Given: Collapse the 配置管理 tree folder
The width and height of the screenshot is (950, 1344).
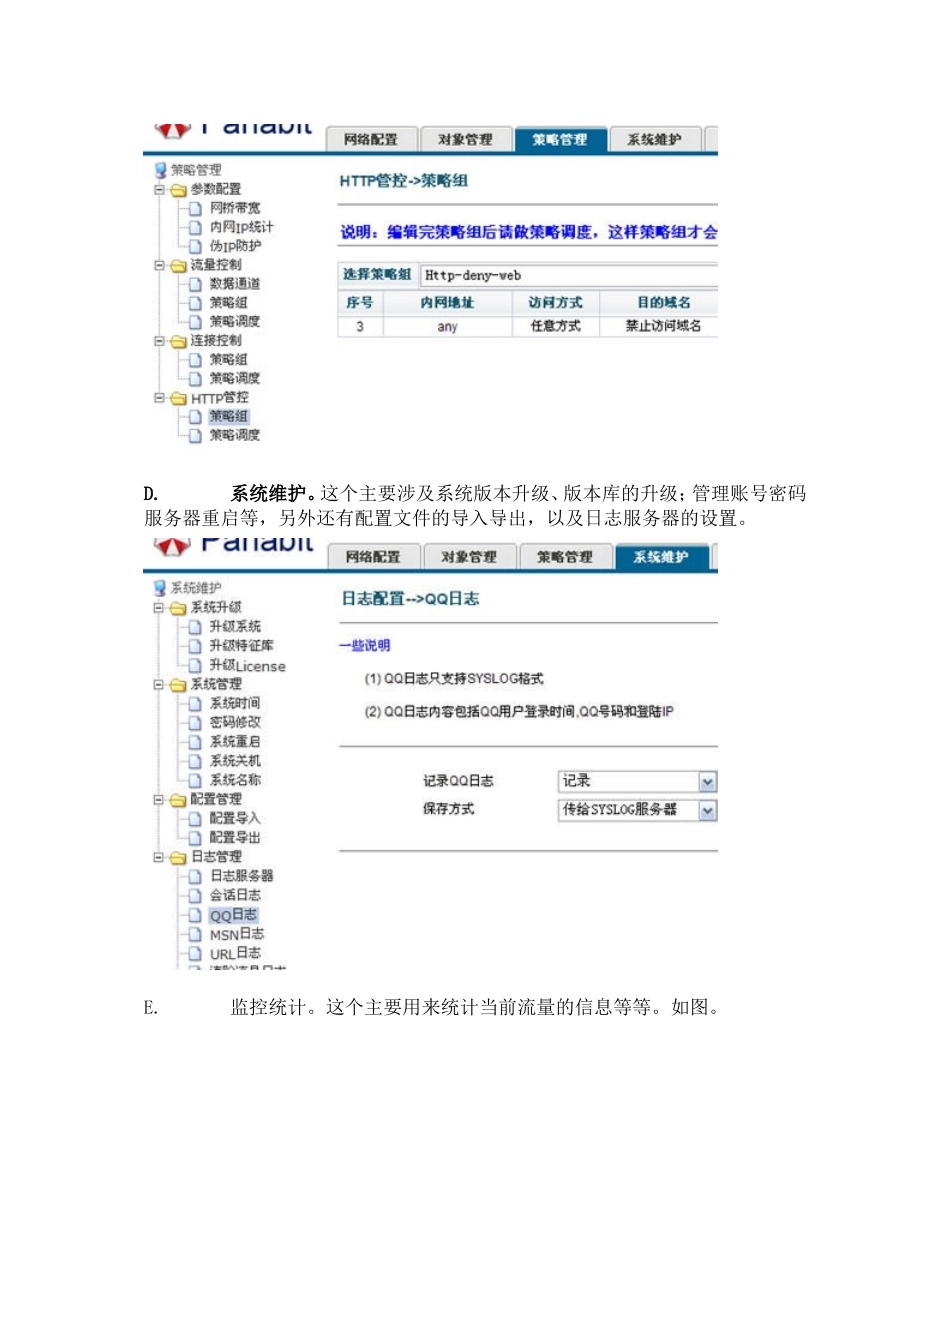Looking at the screenshot, I should tap(159, 799).
